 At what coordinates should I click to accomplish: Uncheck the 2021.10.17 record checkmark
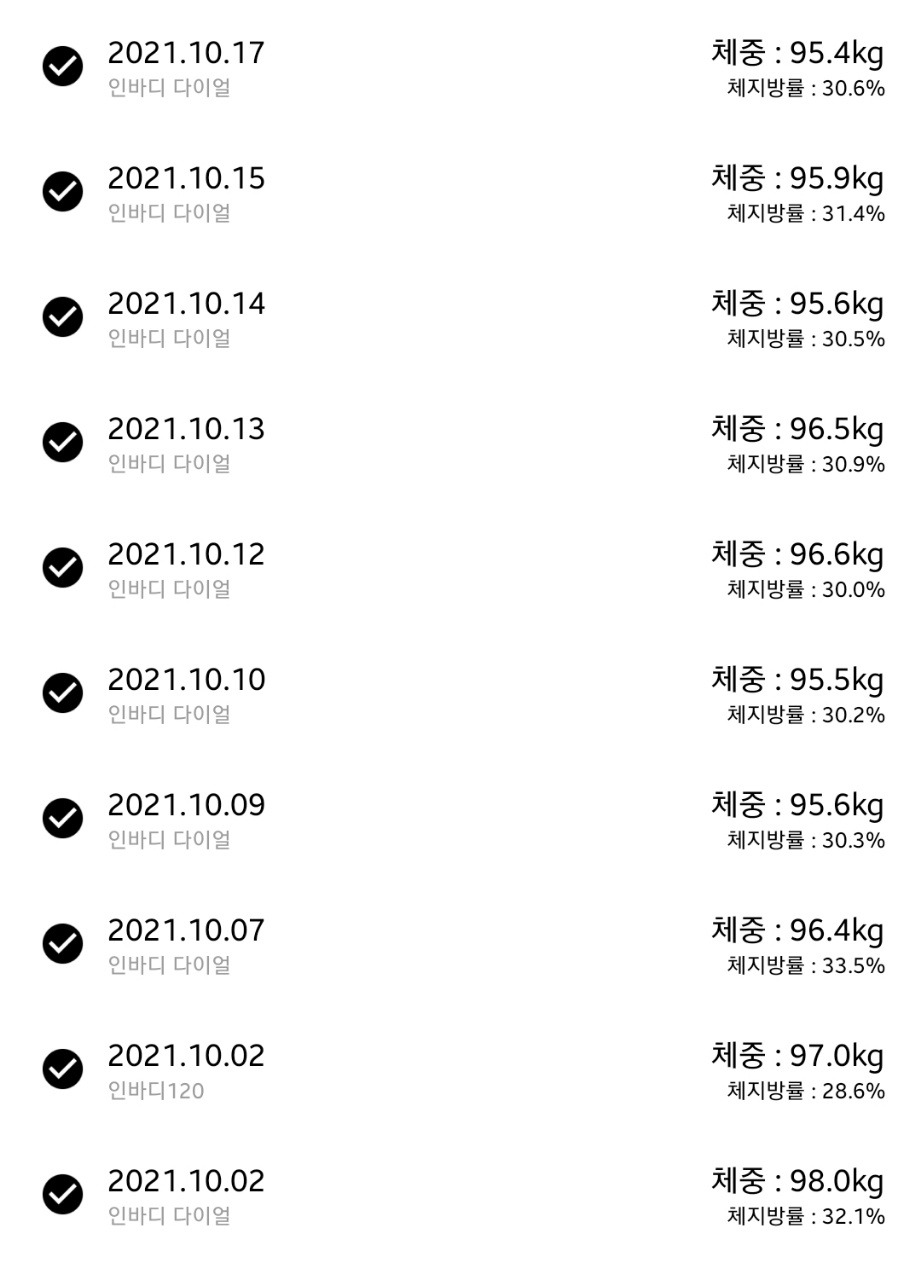(x=62, y=66)
